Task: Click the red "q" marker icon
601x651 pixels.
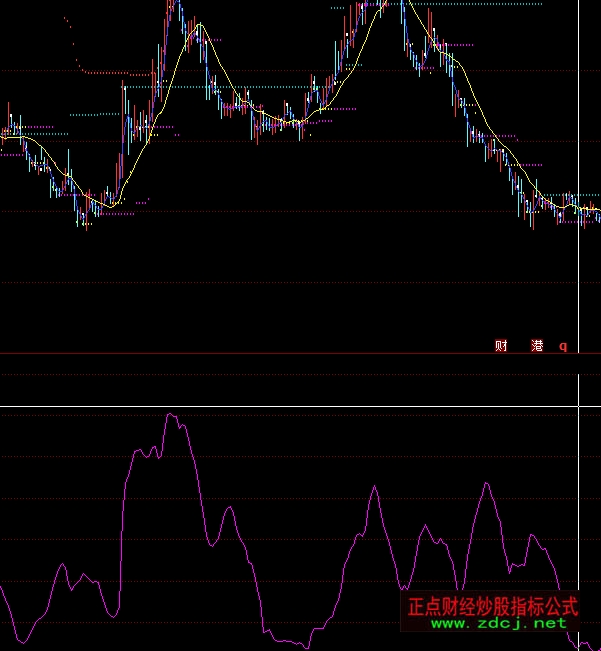Action: tap(562, 346)
